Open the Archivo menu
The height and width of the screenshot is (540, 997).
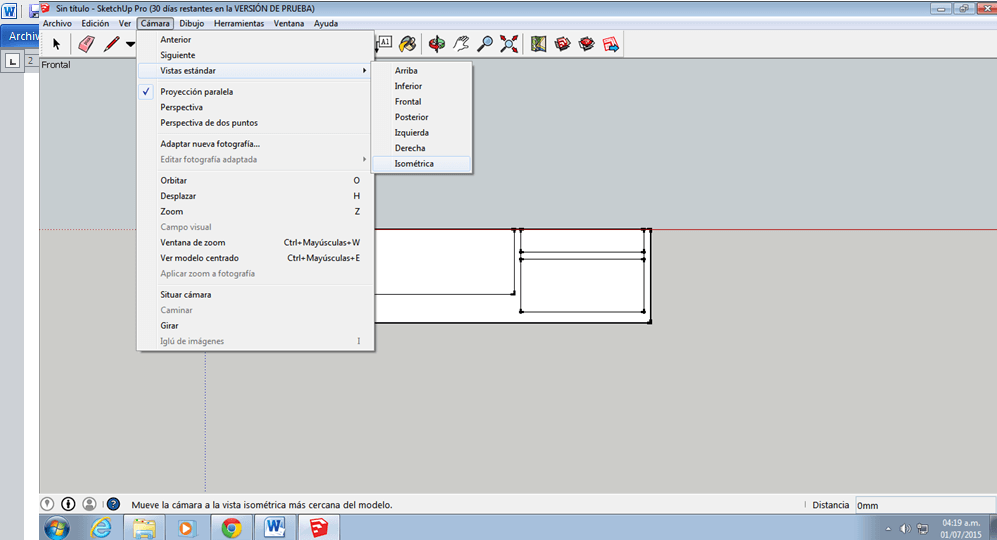57,24
